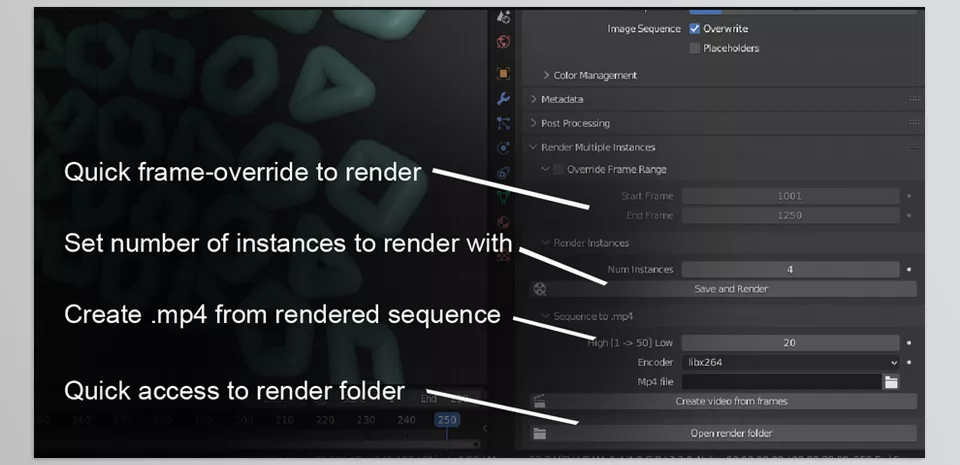The height and width of the screenshot is (465, 960).
Task: Enable the Placeholders checkbox
Action: (x=695, y=48)
